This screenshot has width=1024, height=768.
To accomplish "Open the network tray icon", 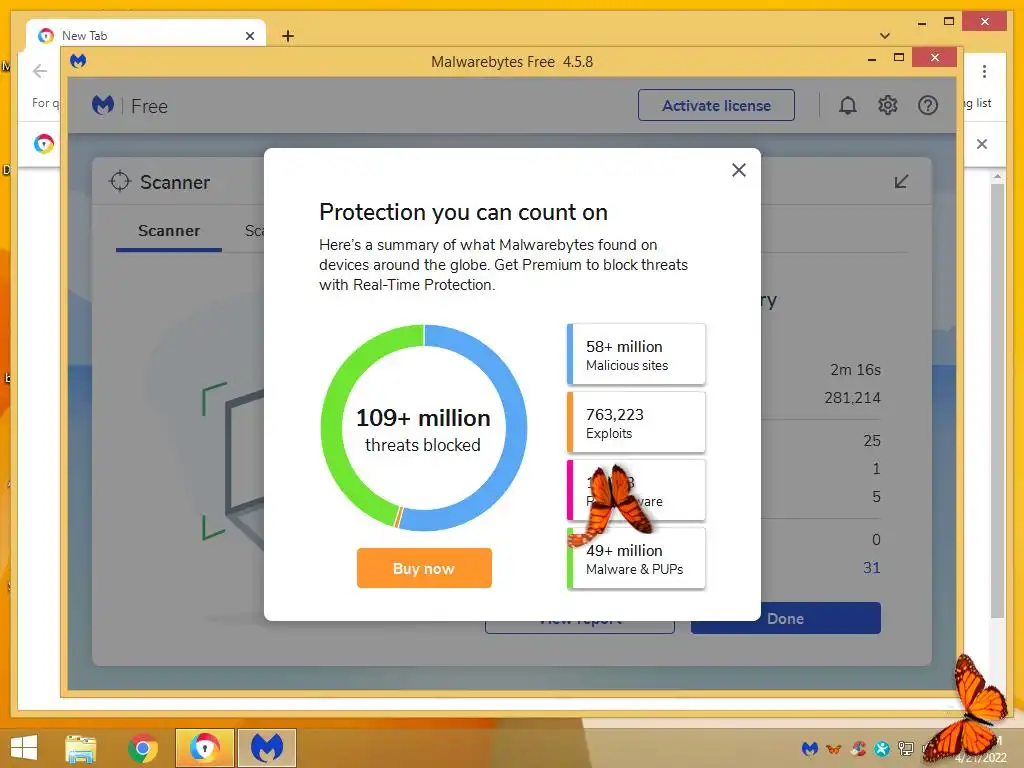I will pos(906,748).
